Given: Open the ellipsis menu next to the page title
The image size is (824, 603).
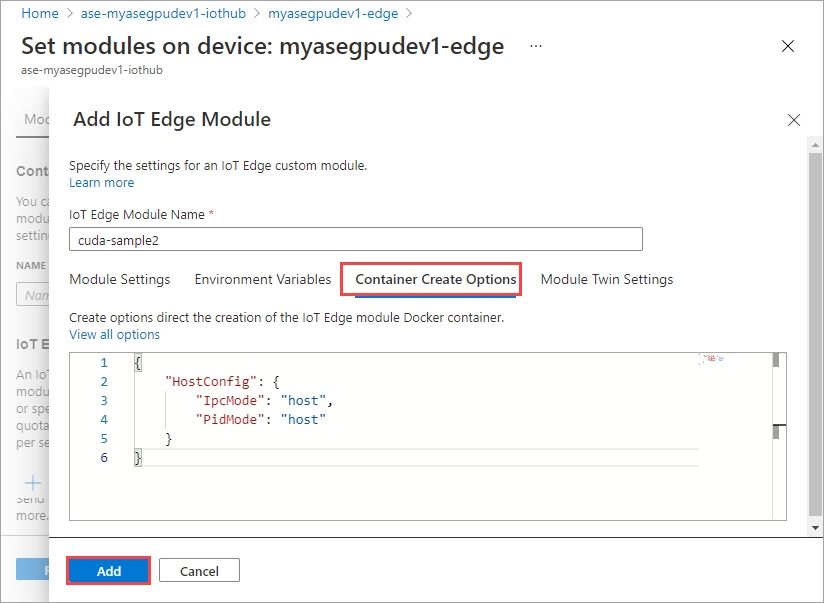Looking at the screenshot, I should (535, 46).
